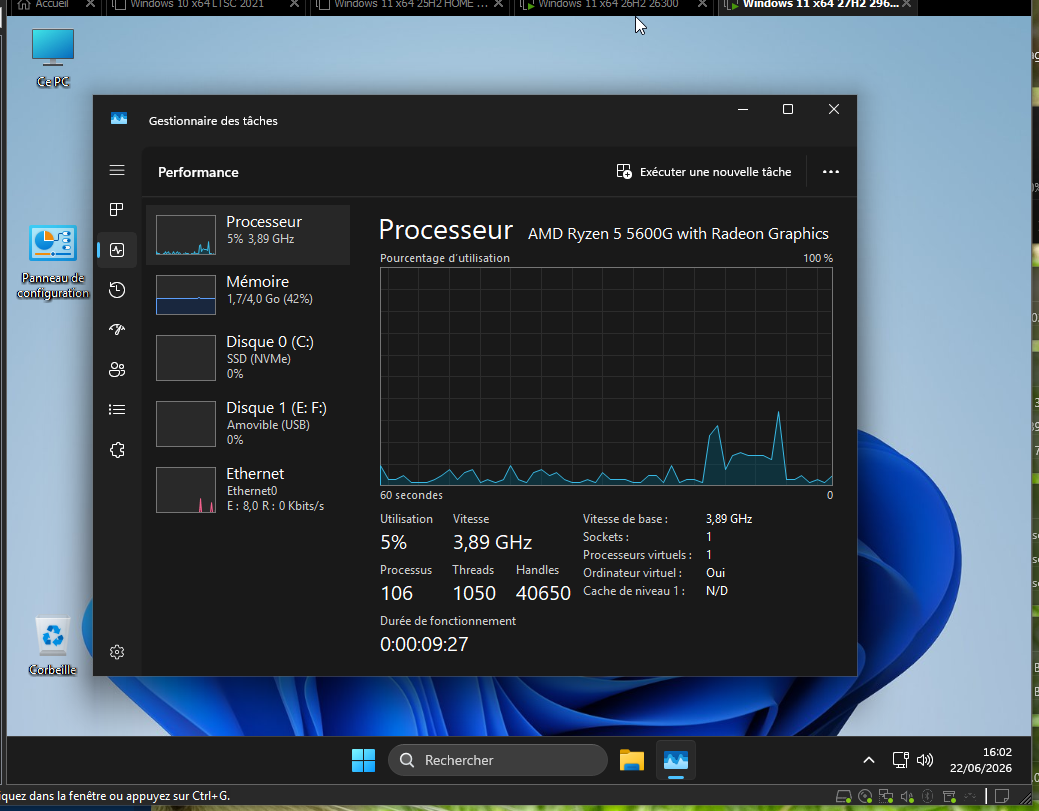1039x811 pixels.
Task: Select the Ethernet performance entry
Action: point(248,490)
